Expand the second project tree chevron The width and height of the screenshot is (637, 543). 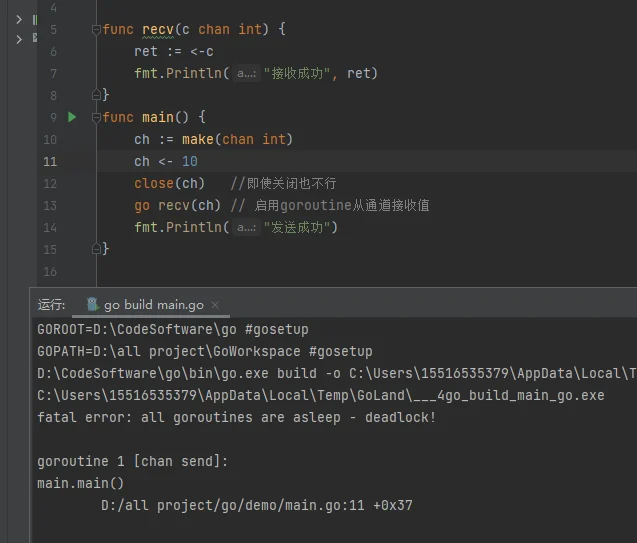[19, 39]
